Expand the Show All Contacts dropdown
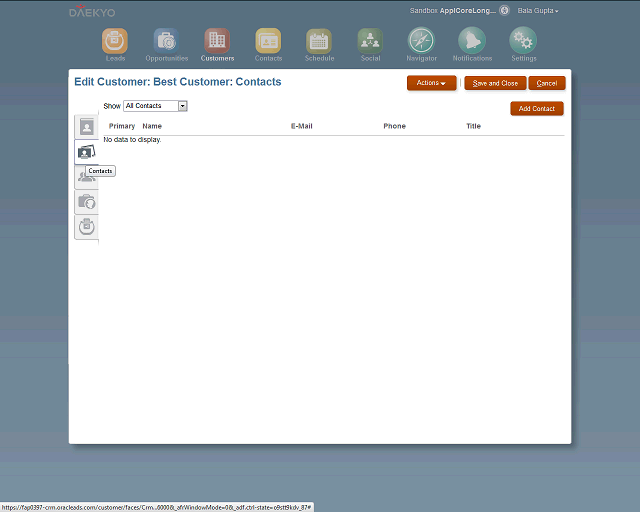The width and height of the screenshot is (640, 512). pos(183,106)
